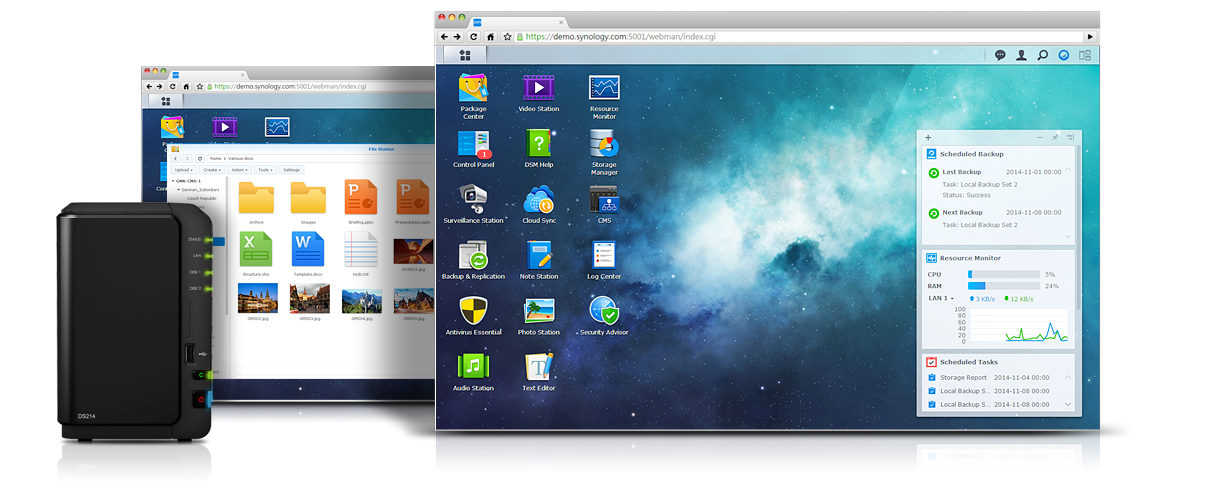The image size is (1228, 496).
Task: Open the notifications speech bubble icon
Action: point(1000,56)
